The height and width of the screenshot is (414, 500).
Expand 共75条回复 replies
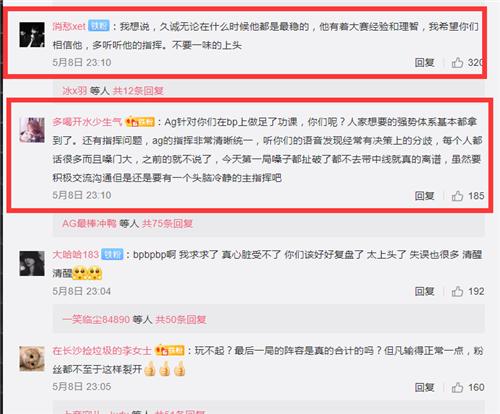167,223
